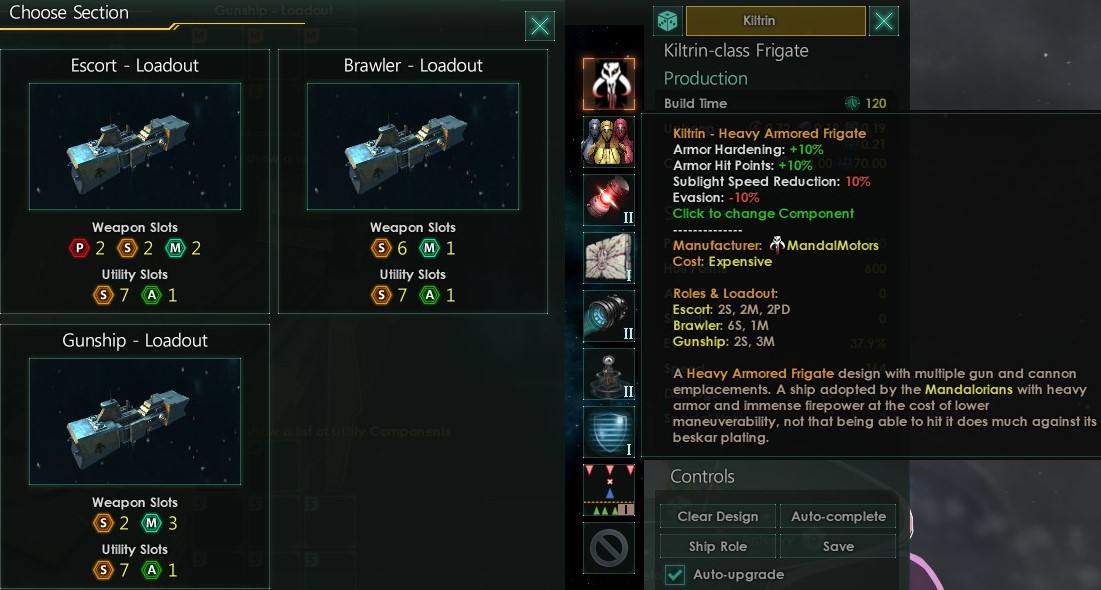
Task: Click the Kiltrin name input field
Action: coord(775,21)
